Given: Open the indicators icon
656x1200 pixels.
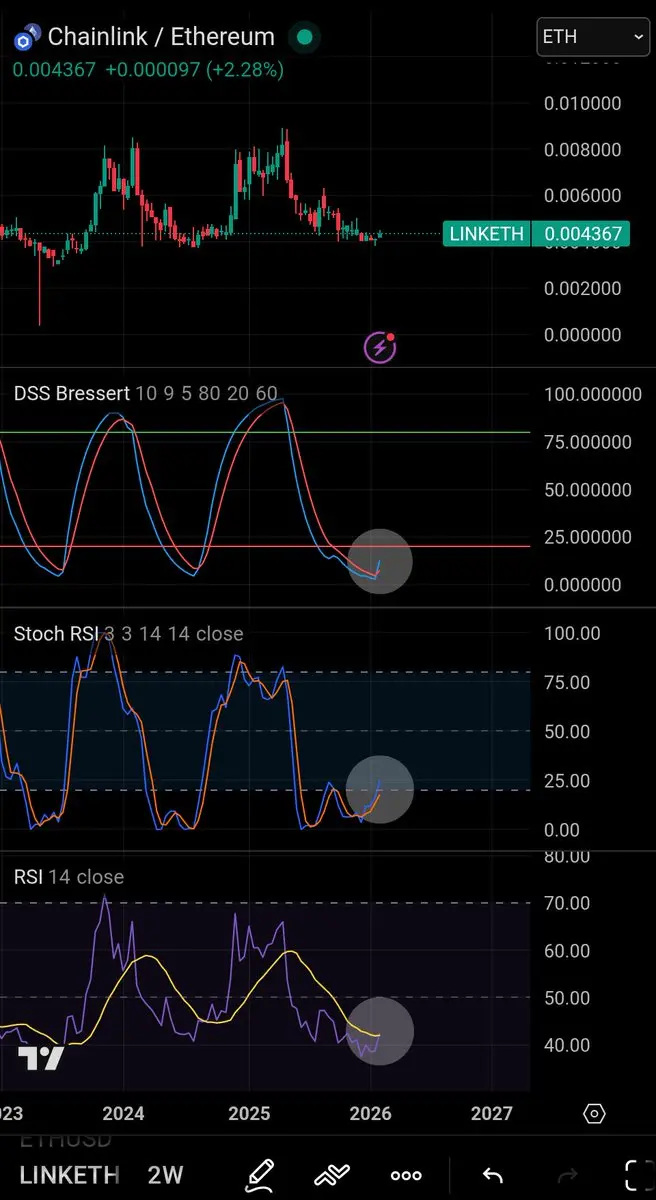Looking at the screenshot, I should [x=330, y=1174].
